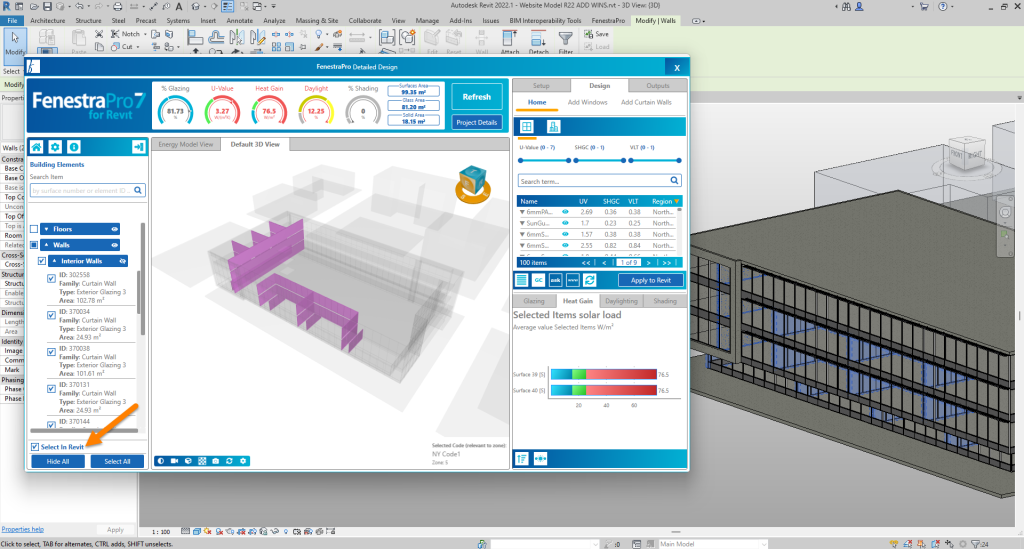Click the horizontal arrows icon at the bottom of the Design panel
The height and width of the screenshot is (549, 1024).
click(x=540, y=459)
